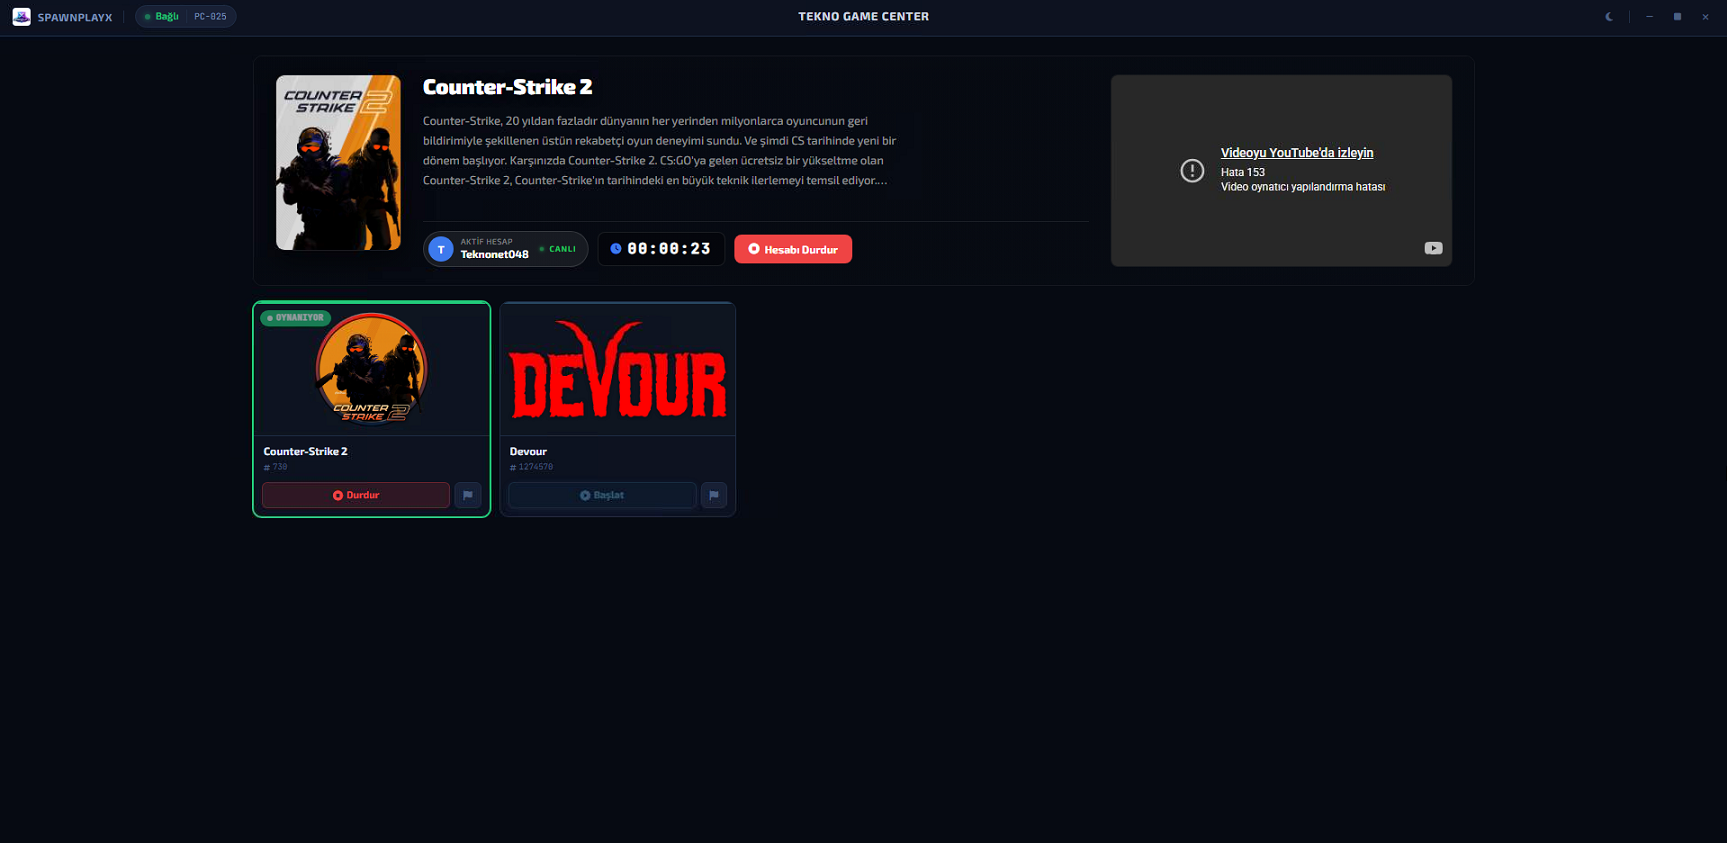Click the Counter-Strike 2 heading

[507, 87]
